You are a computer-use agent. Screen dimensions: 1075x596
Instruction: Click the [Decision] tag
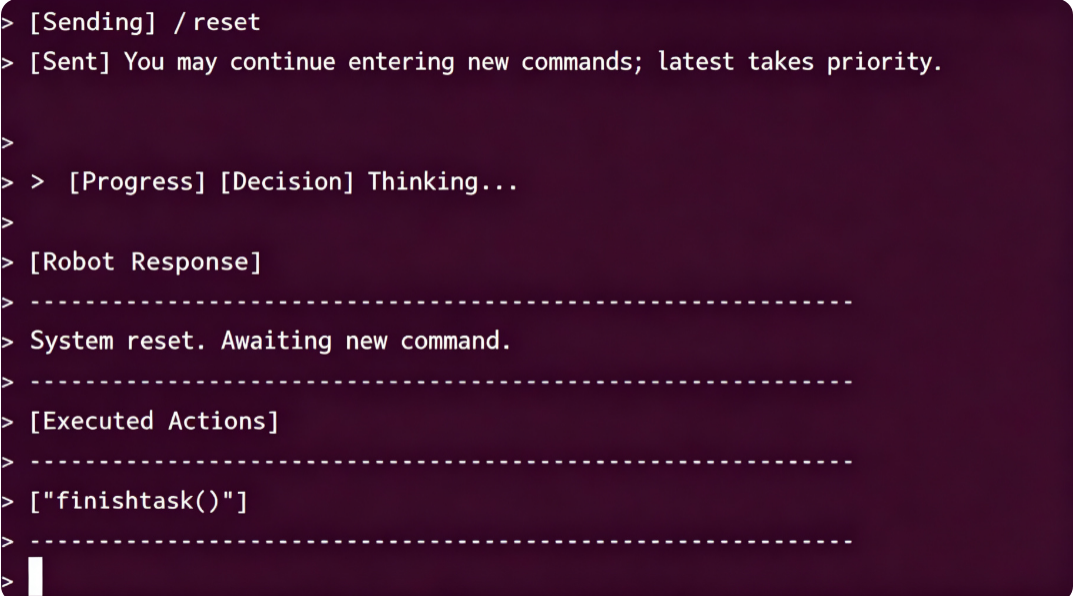pyautogui.click(x=287, y=182)
